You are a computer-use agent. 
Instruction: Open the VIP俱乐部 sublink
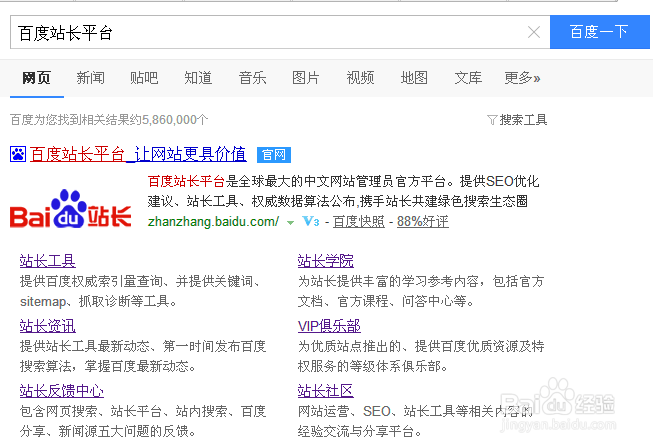click(x=329, y=326)
